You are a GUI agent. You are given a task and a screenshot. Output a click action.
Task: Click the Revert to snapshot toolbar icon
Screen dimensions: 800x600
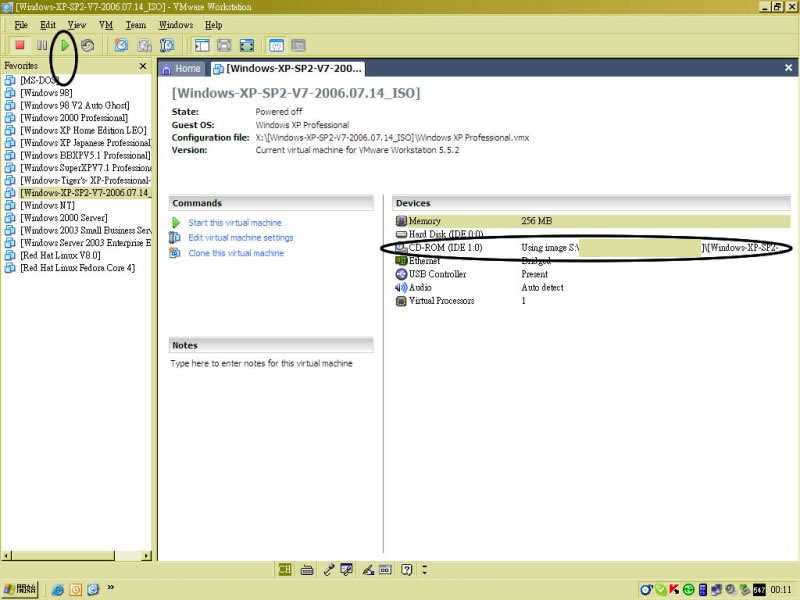pyautogui.click(x=144, y=45)
